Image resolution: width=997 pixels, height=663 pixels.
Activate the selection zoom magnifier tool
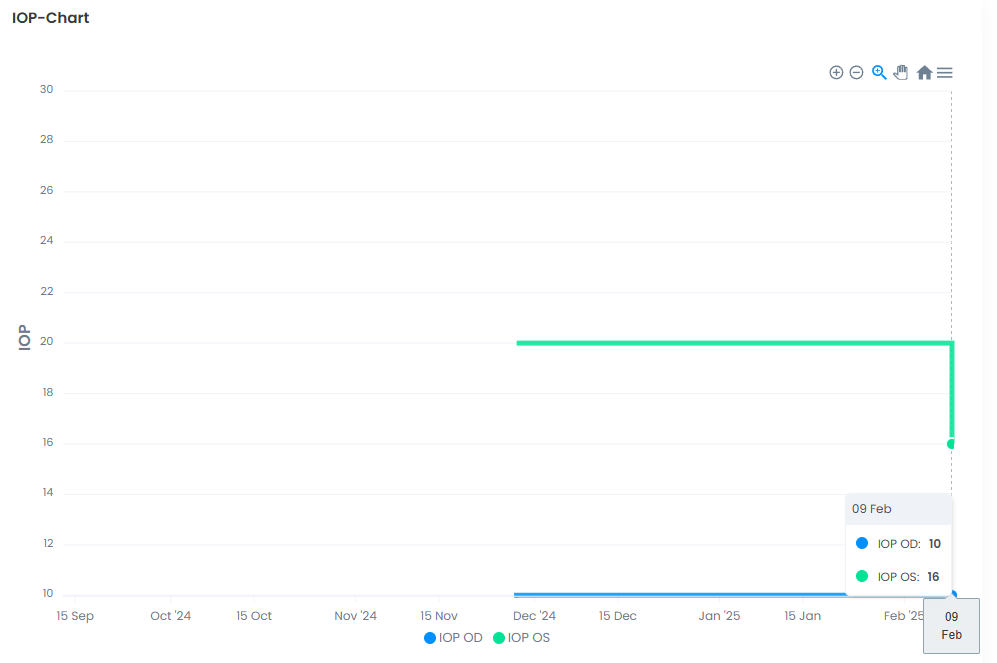[x=879, y=72]
